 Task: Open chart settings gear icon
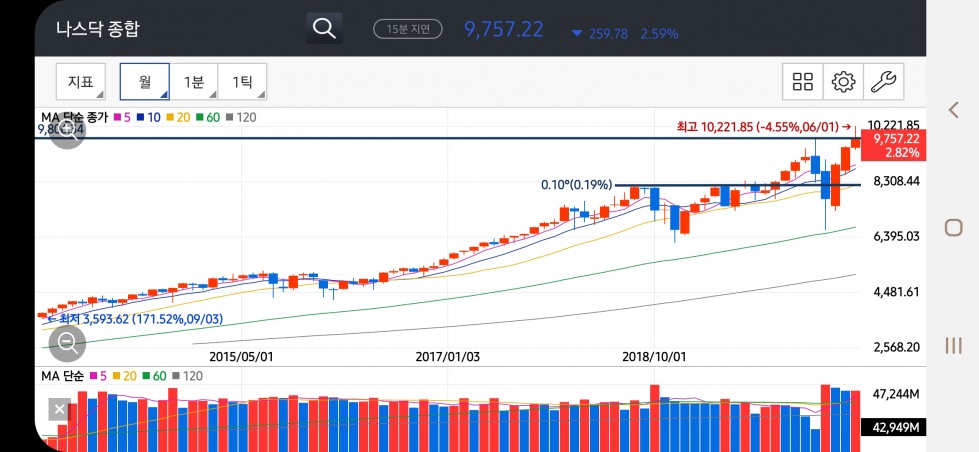(843, 81)
